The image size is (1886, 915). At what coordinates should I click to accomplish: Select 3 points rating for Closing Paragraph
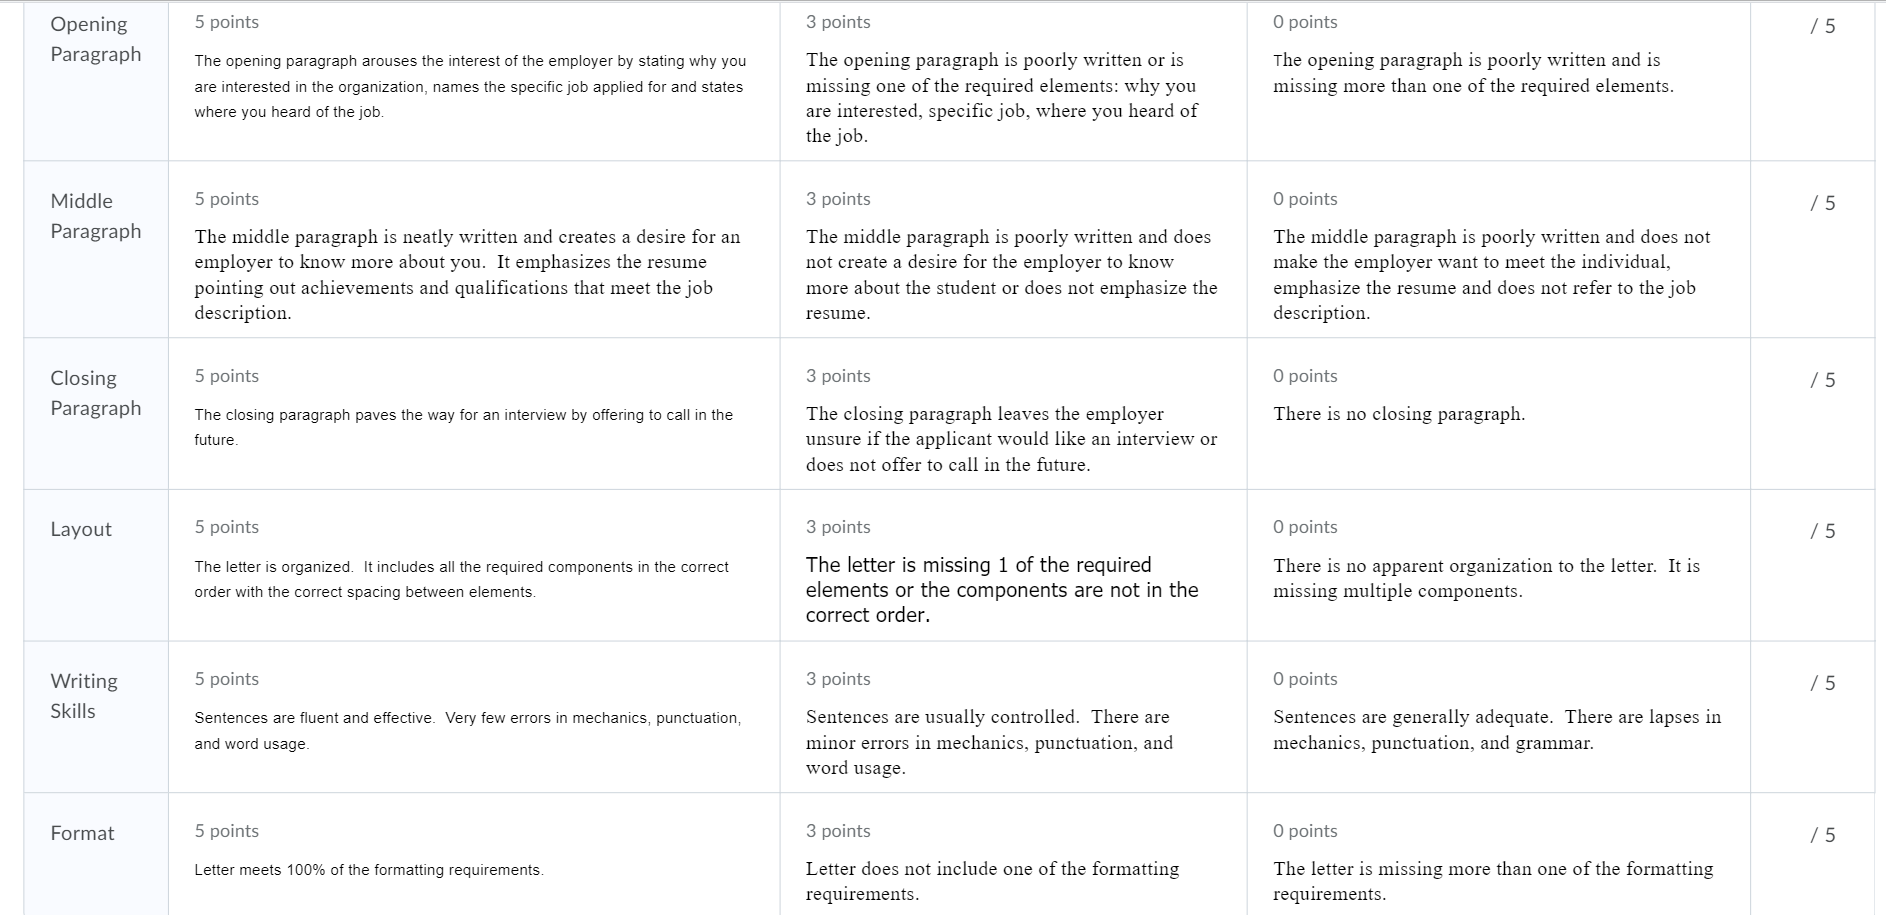coord(1013,414)
